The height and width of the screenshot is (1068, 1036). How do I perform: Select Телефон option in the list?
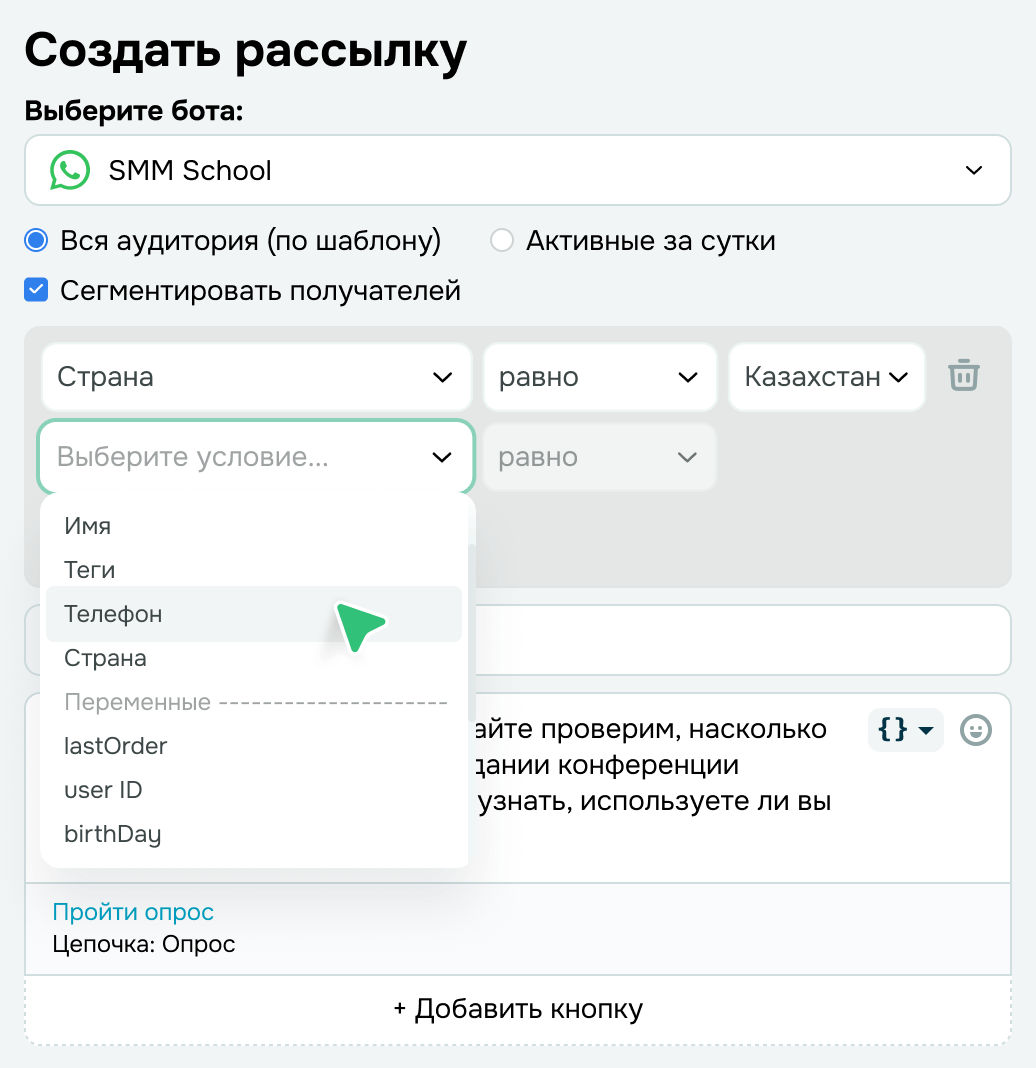[x=113, y=614]
